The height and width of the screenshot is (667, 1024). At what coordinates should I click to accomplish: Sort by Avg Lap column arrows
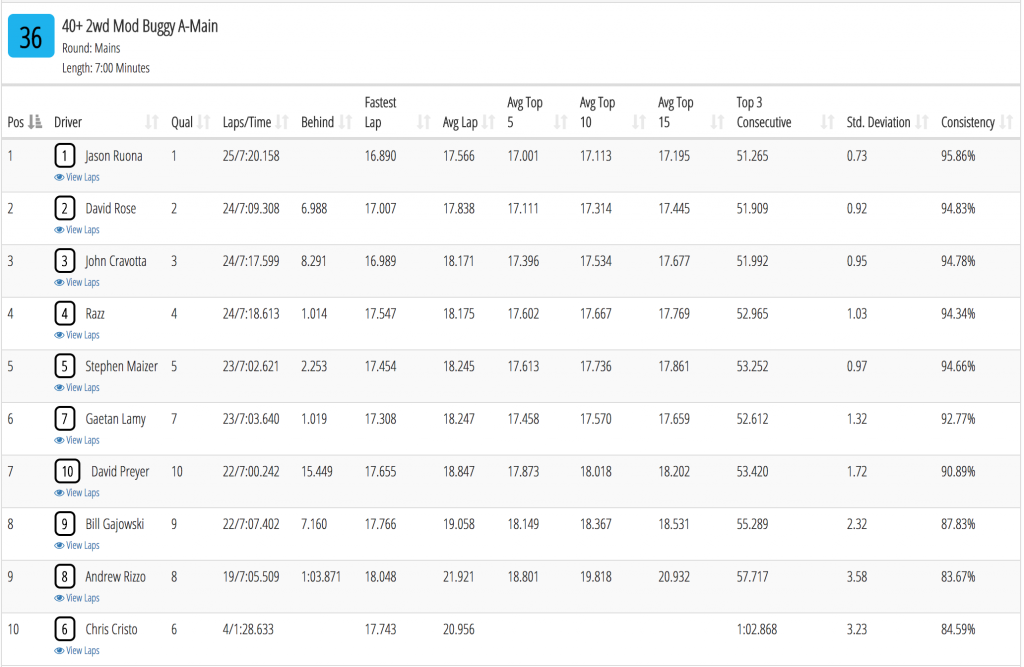click(x=488, y=122)
